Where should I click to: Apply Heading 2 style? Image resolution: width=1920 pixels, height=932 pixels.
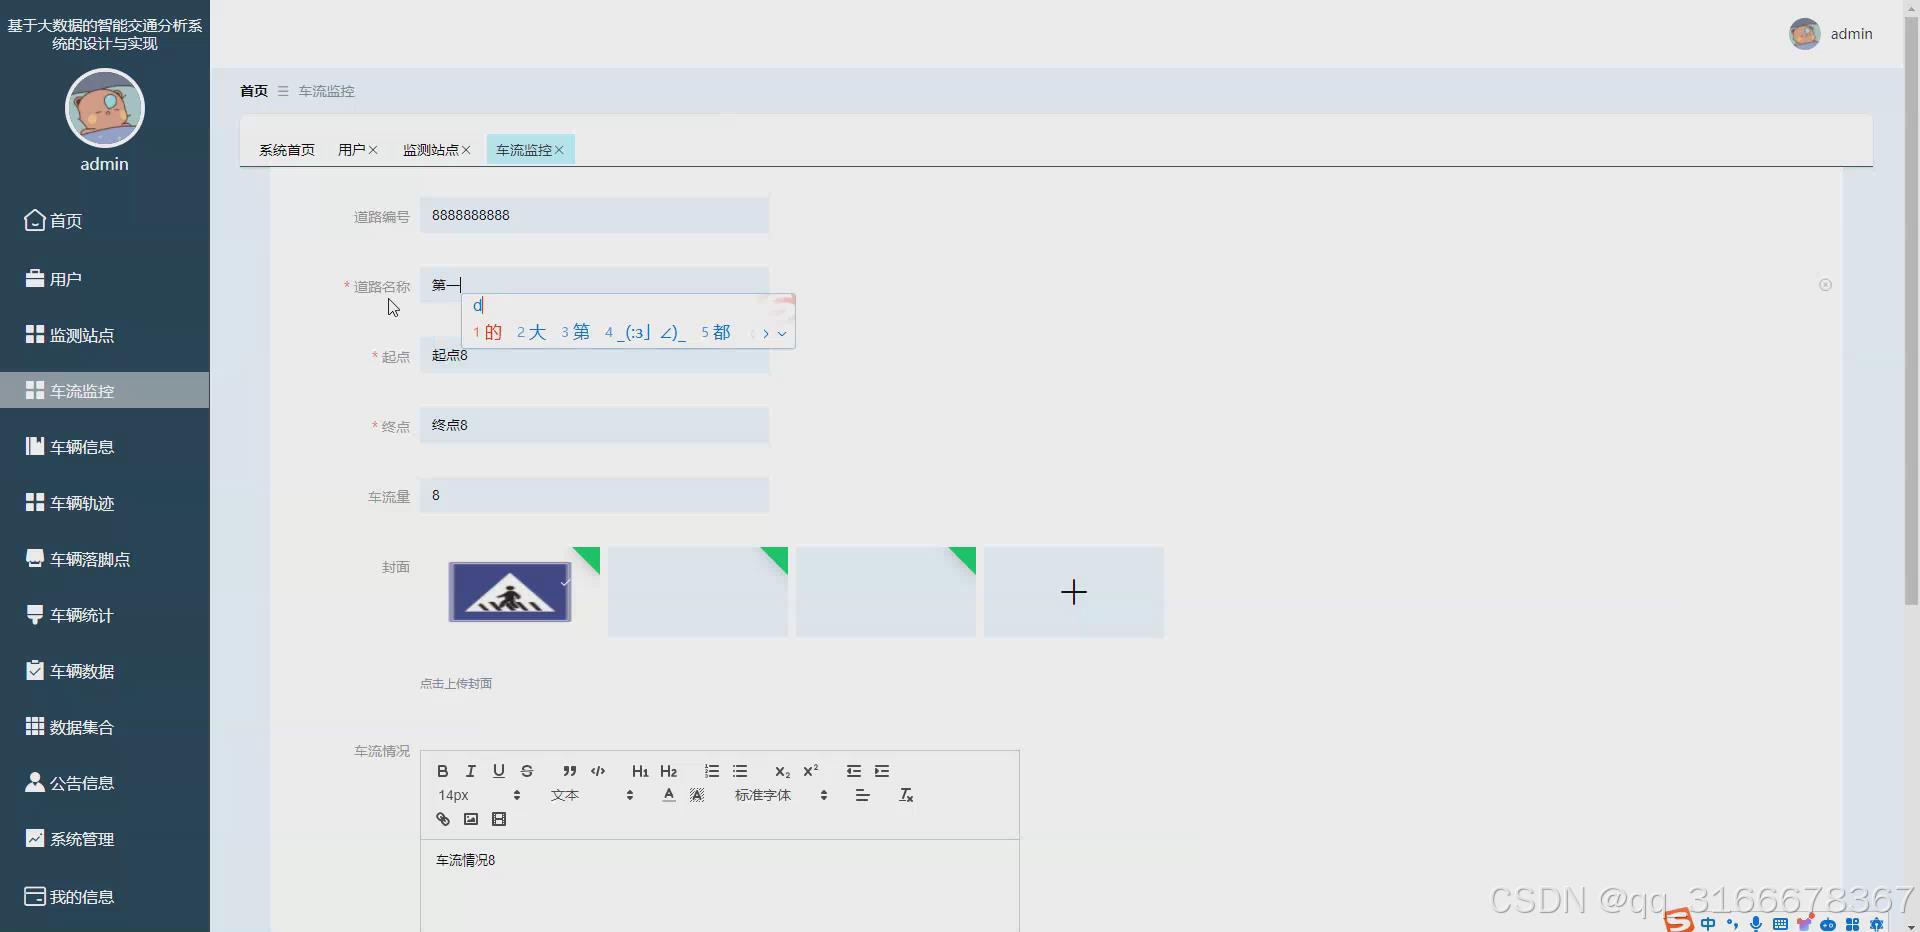669,771
